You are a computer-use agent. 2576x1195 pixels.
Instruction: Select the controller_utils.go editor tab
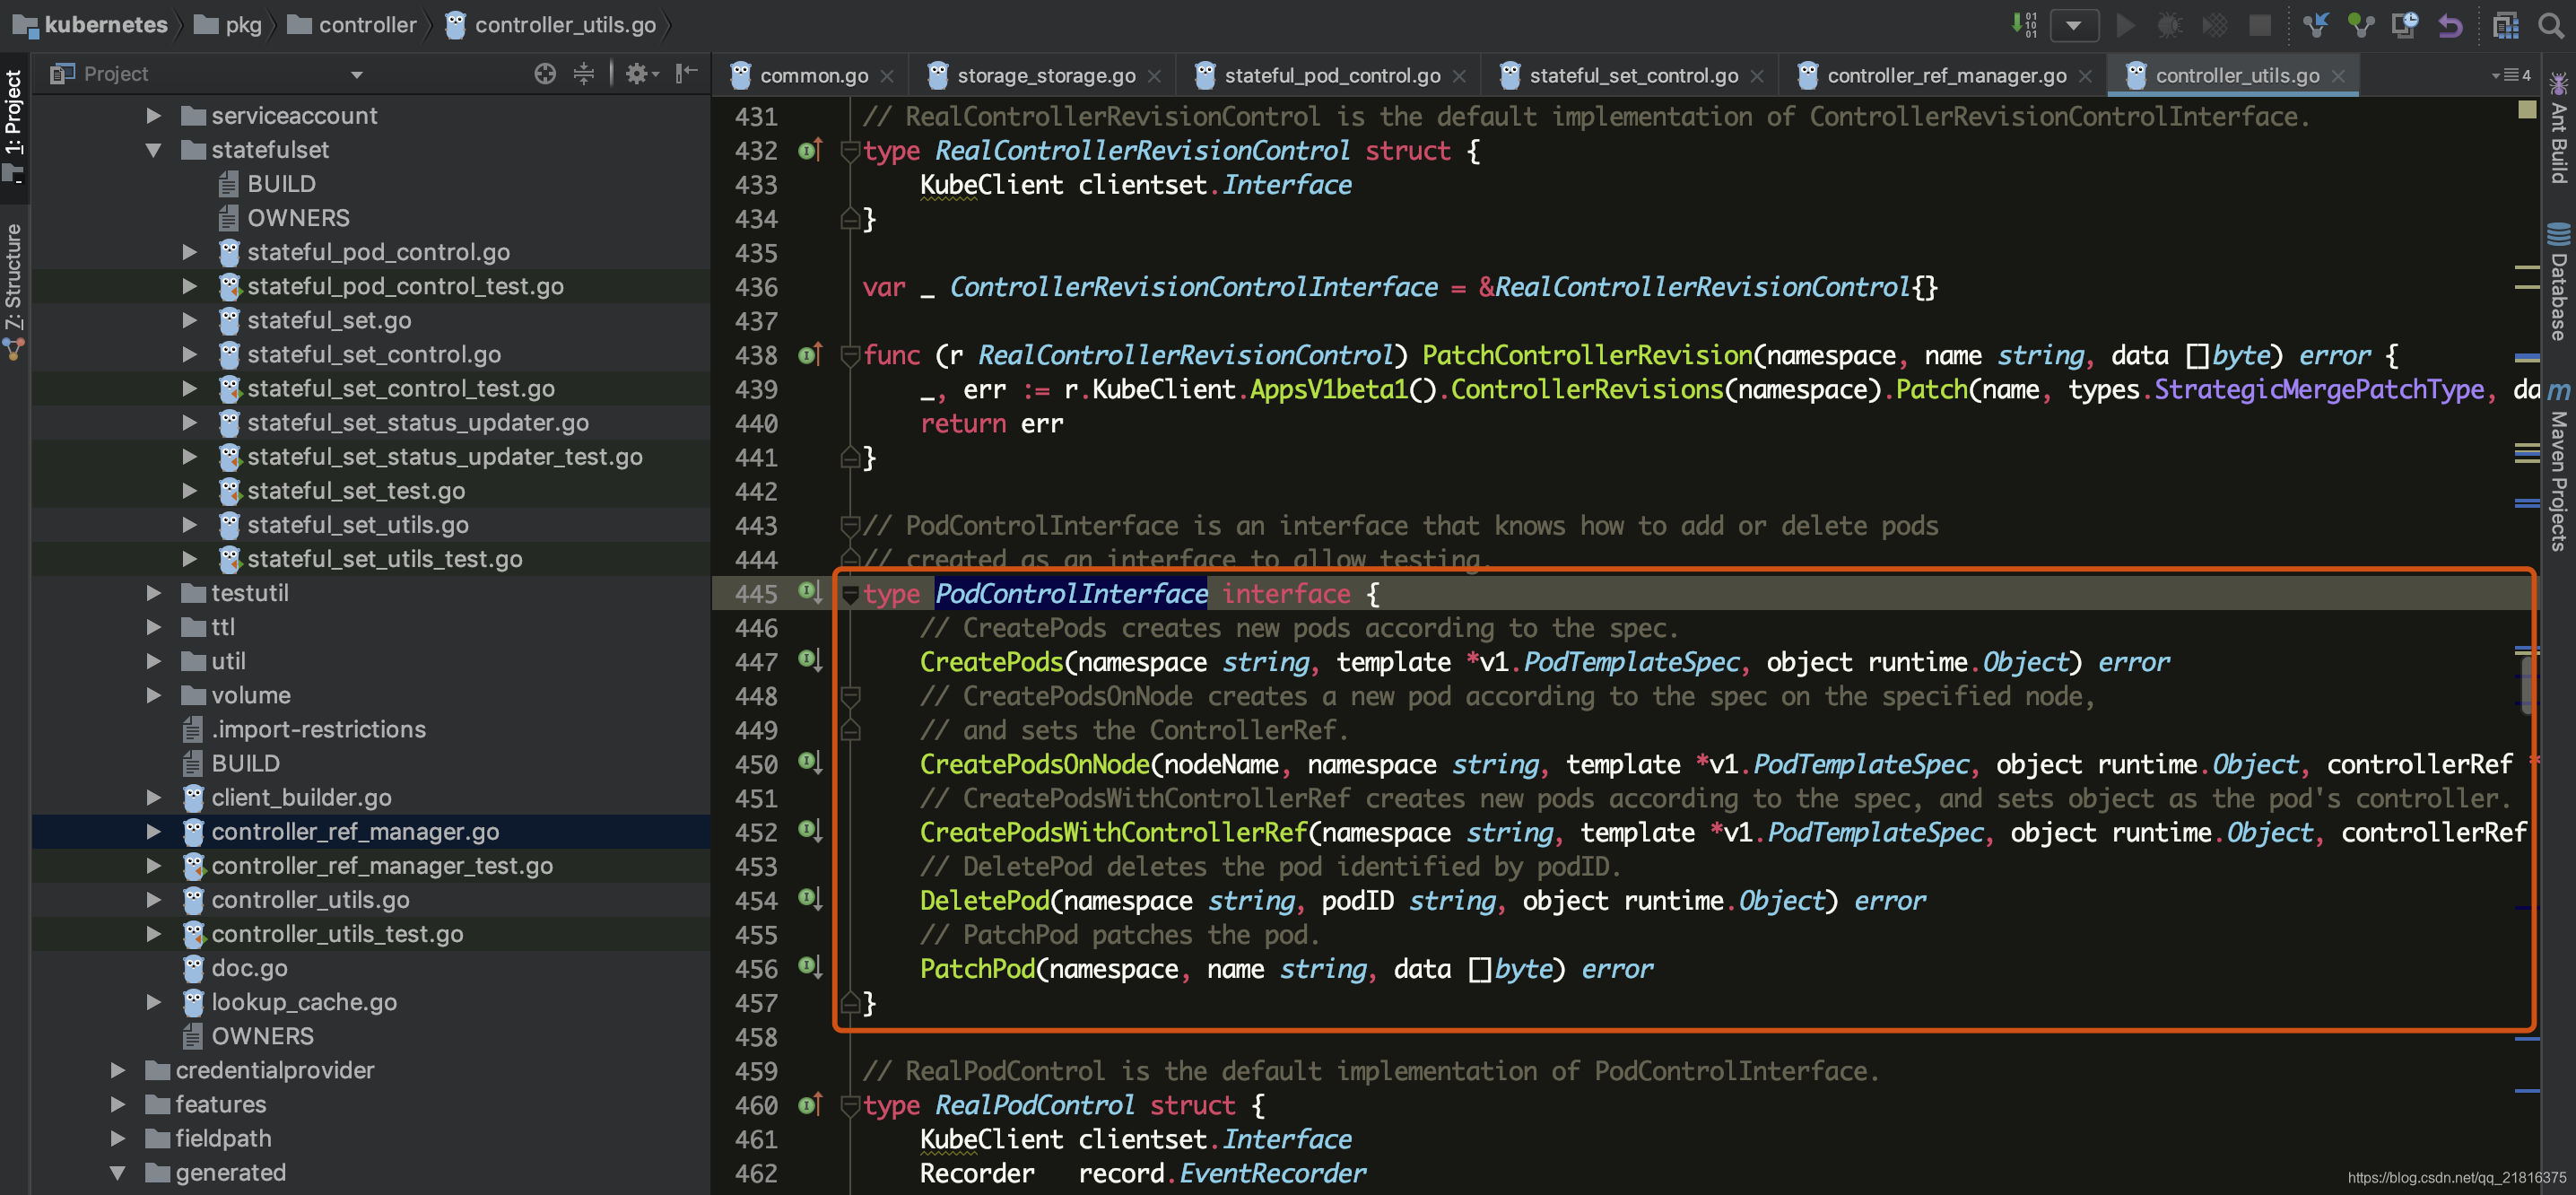tap(2236, 76)
